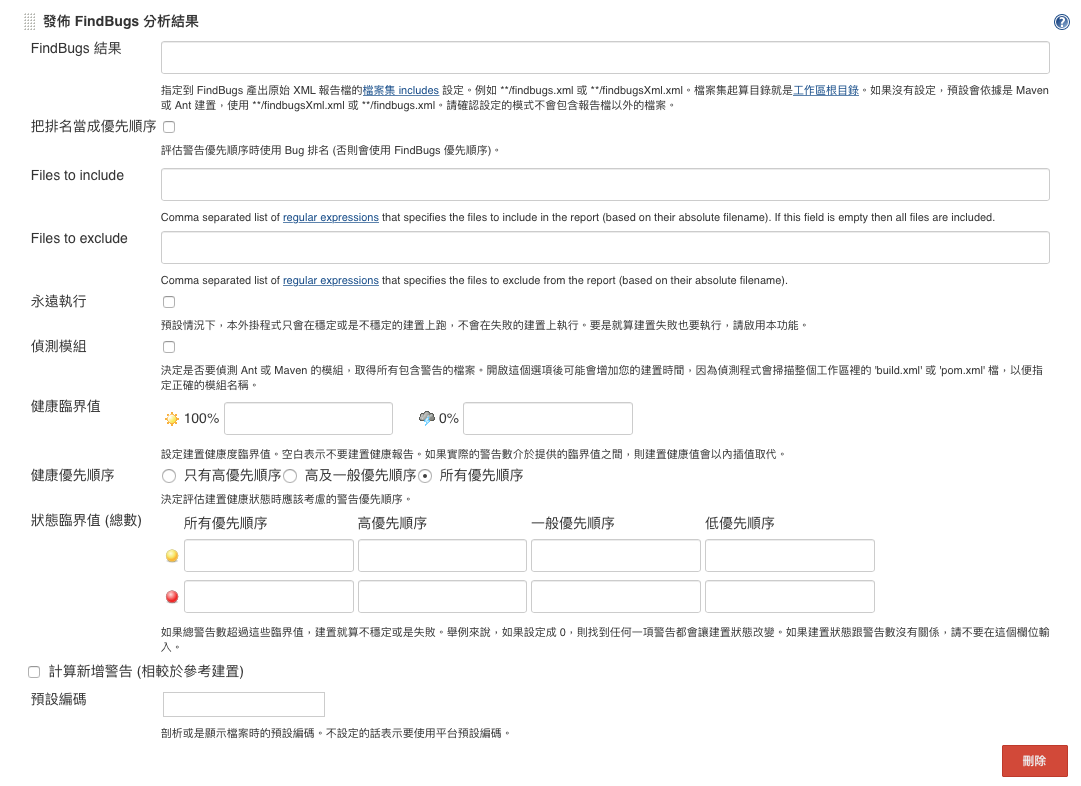This screenshot has height=786, width=1081.
Task: Click the red failed status ball
Action: pyautogui.click(x=172, y=597)
